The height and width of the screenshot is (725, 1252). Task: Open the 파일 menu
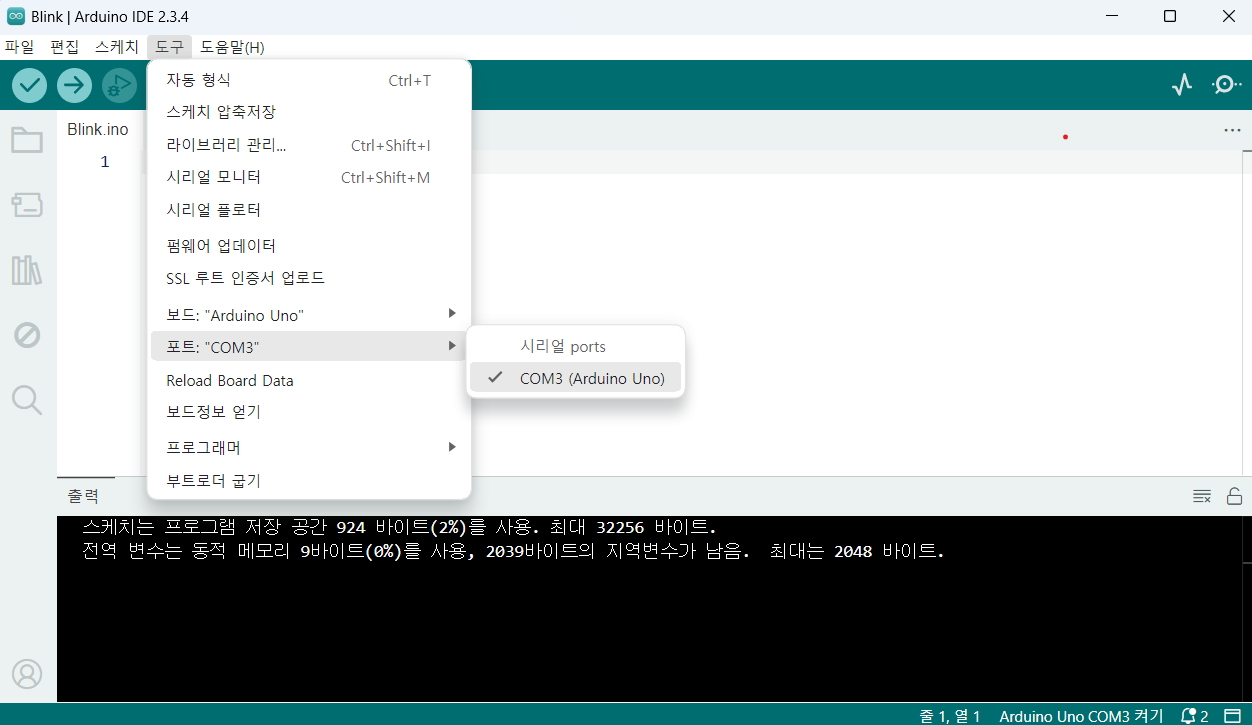(19, 47)
